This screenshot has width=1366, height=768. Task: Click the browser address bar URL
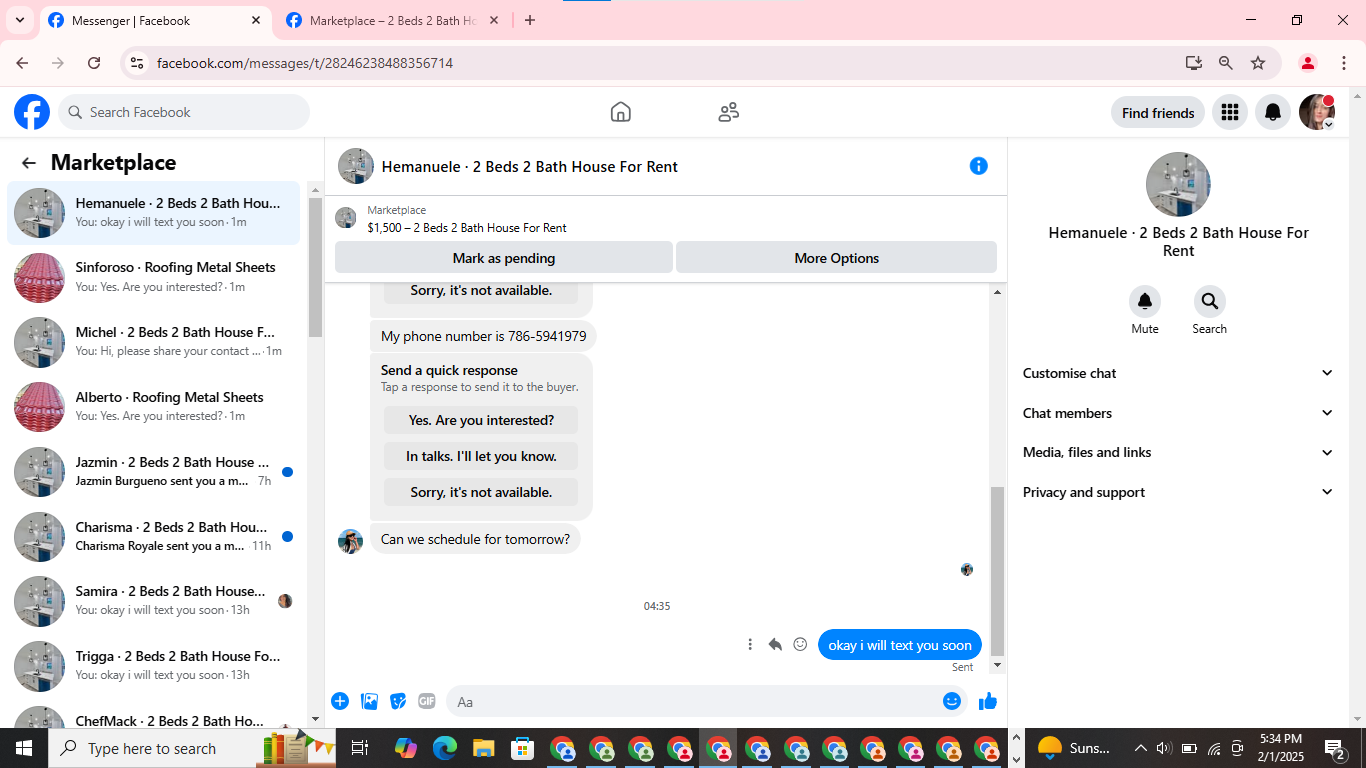click(305, 63)
